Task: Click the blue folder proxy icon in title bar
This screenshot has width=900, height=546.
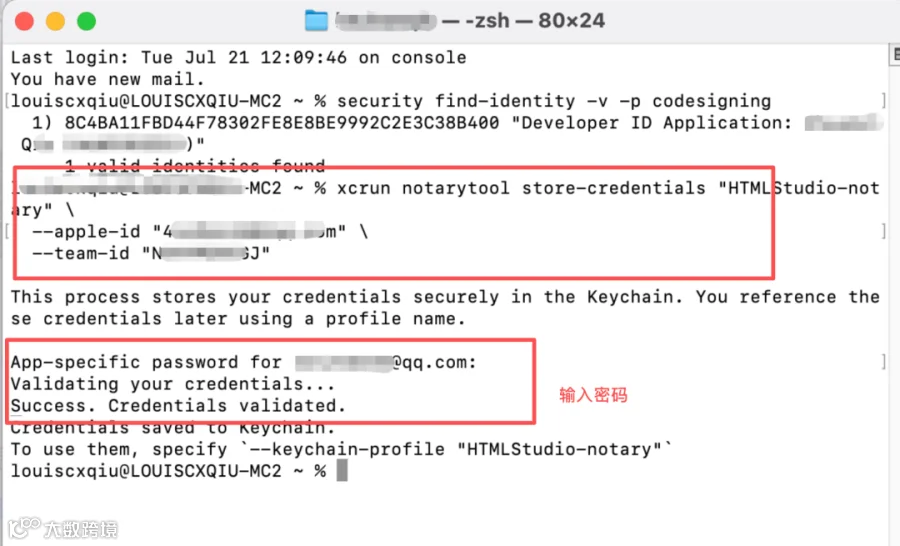Action: click(x=316, y=21)
